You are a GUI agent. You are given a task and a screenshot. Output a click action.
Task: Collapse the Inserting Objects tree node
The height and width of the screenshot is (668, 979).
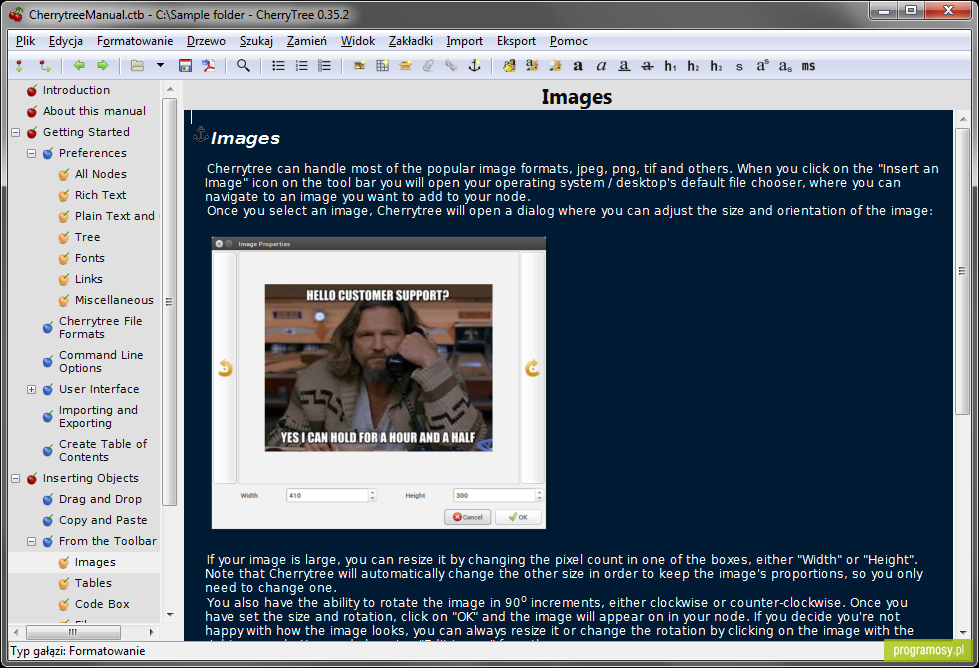pos(16,479)
